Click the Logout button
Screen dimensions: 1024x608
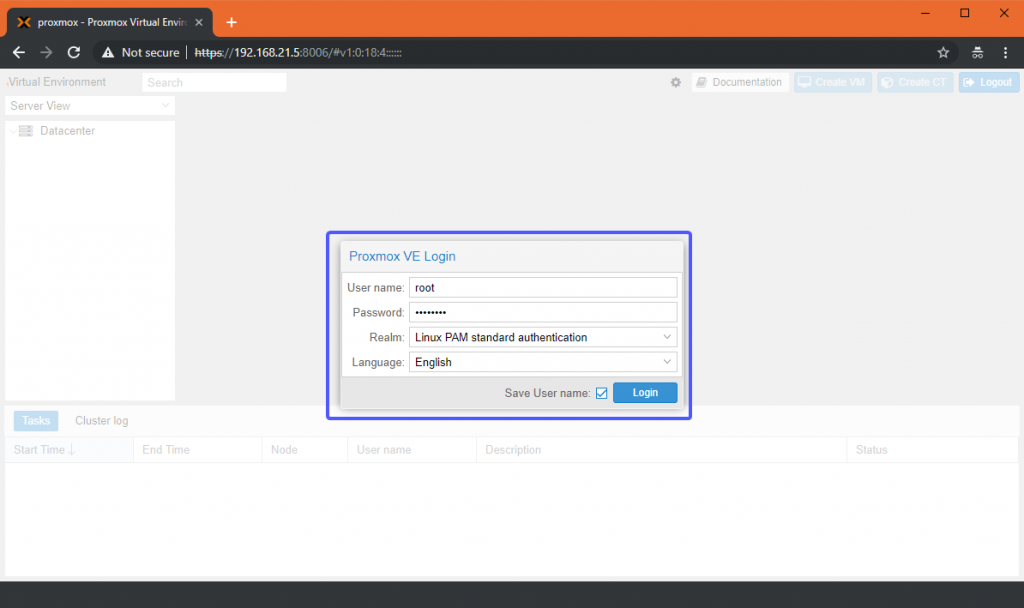989,82
